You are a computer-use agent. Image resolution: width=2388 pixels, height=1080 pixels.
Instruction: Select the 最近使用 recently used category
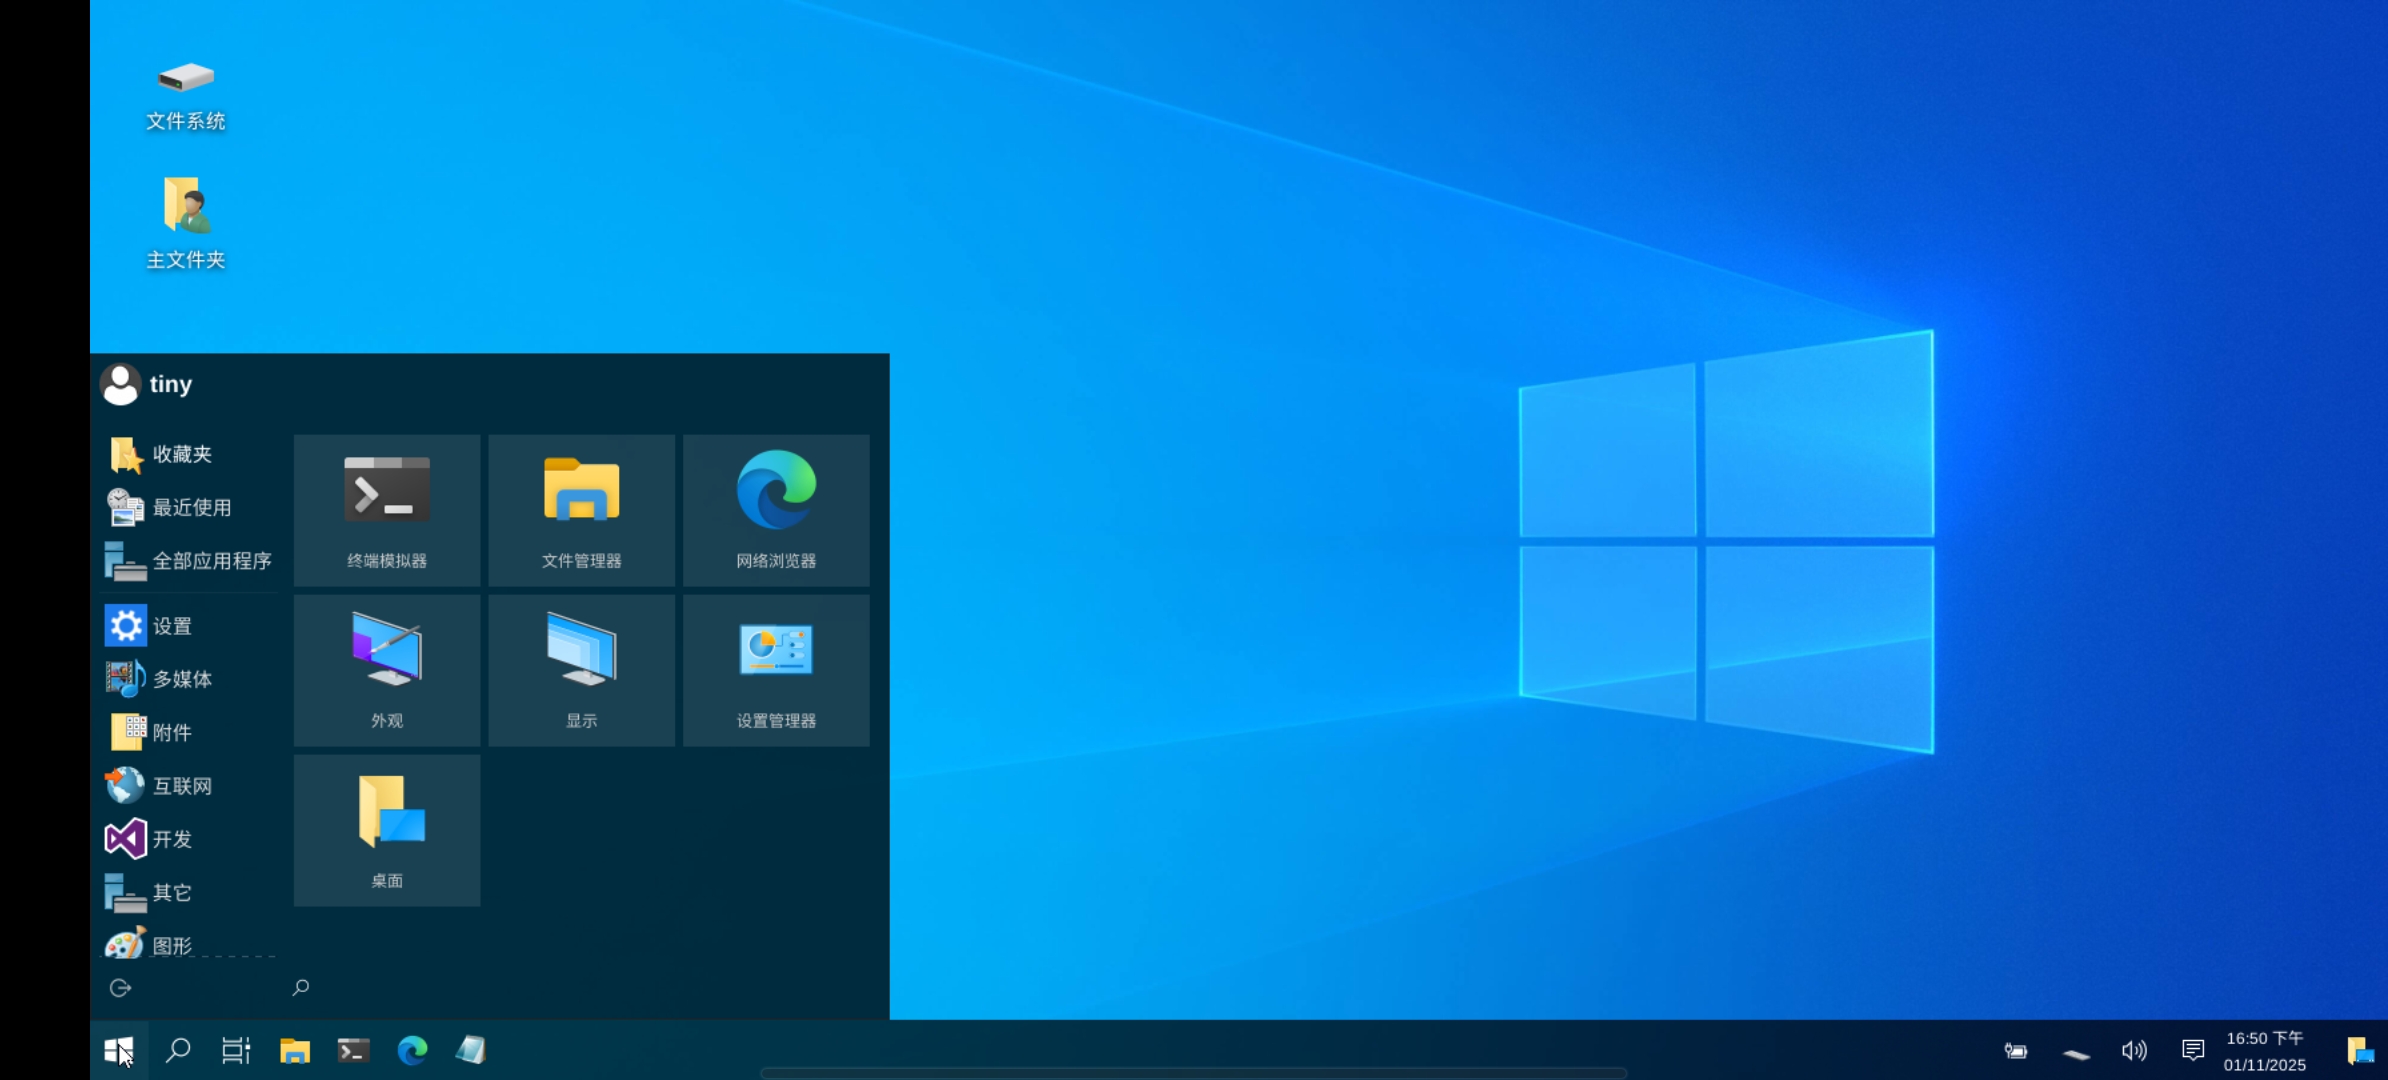click(188, 507)
